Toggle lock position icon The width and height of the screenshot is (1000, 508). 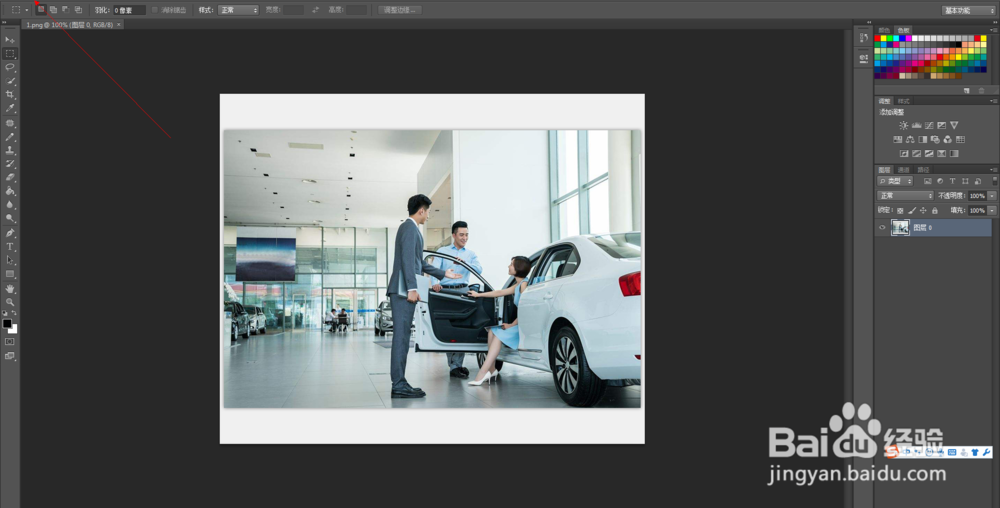923,210
